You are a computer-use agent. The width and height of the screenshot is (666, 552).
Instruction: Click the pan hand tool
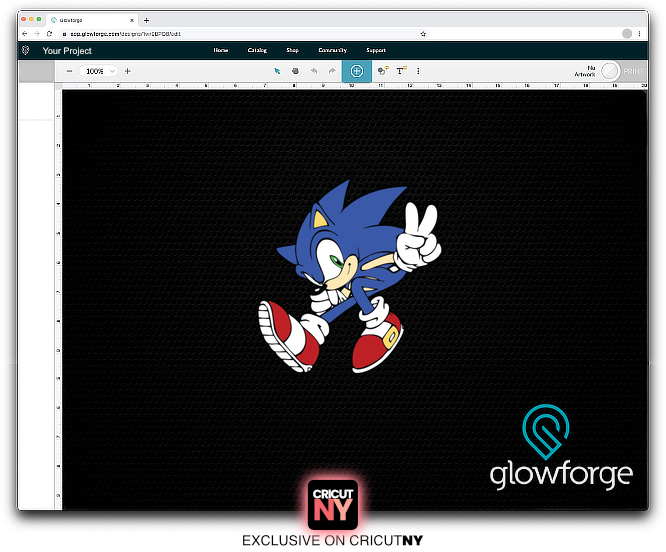(295, 71)
